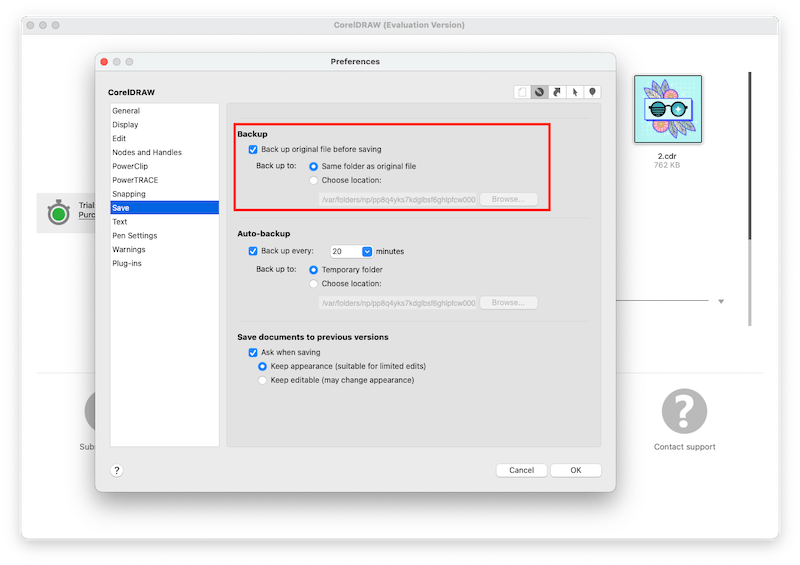Click Contact support question mark icon
Viewport: 800px width, 565px height.
pyautogui.click(x=684, y=411)
